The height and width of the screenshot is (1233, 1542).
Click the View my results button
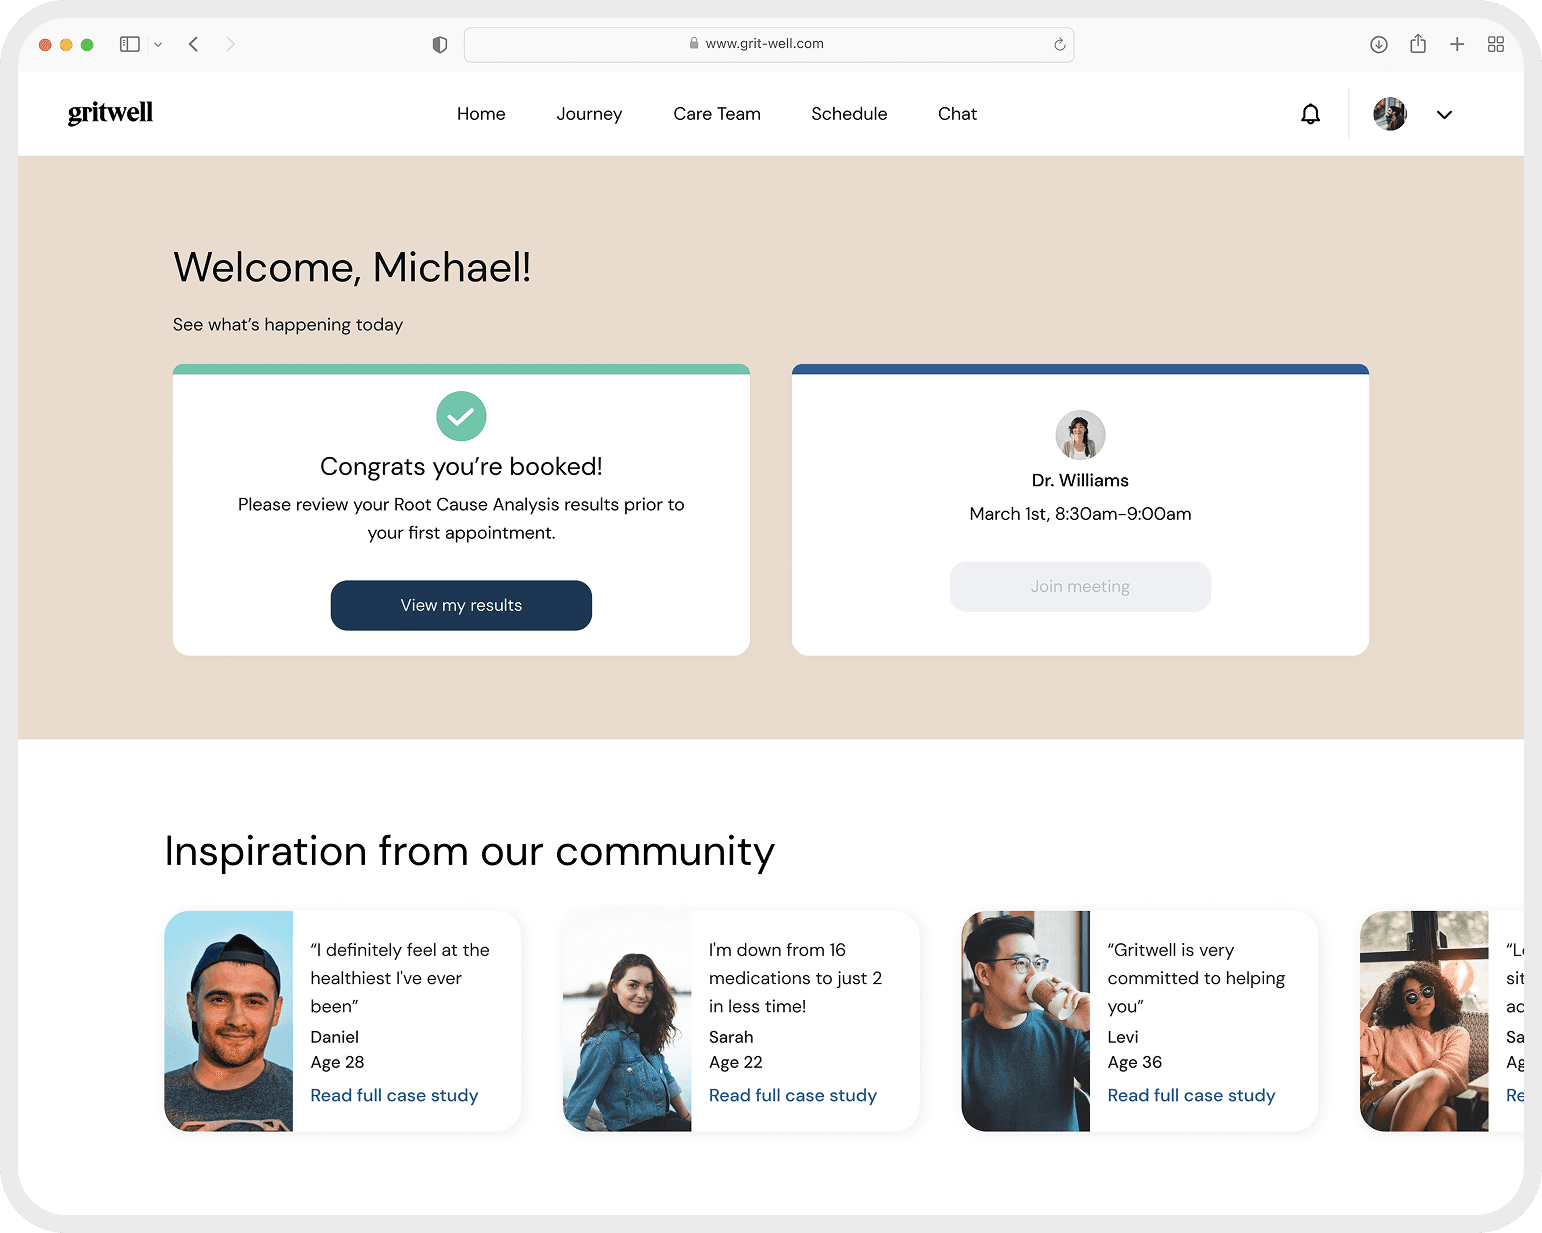click(x=461, y=605)
